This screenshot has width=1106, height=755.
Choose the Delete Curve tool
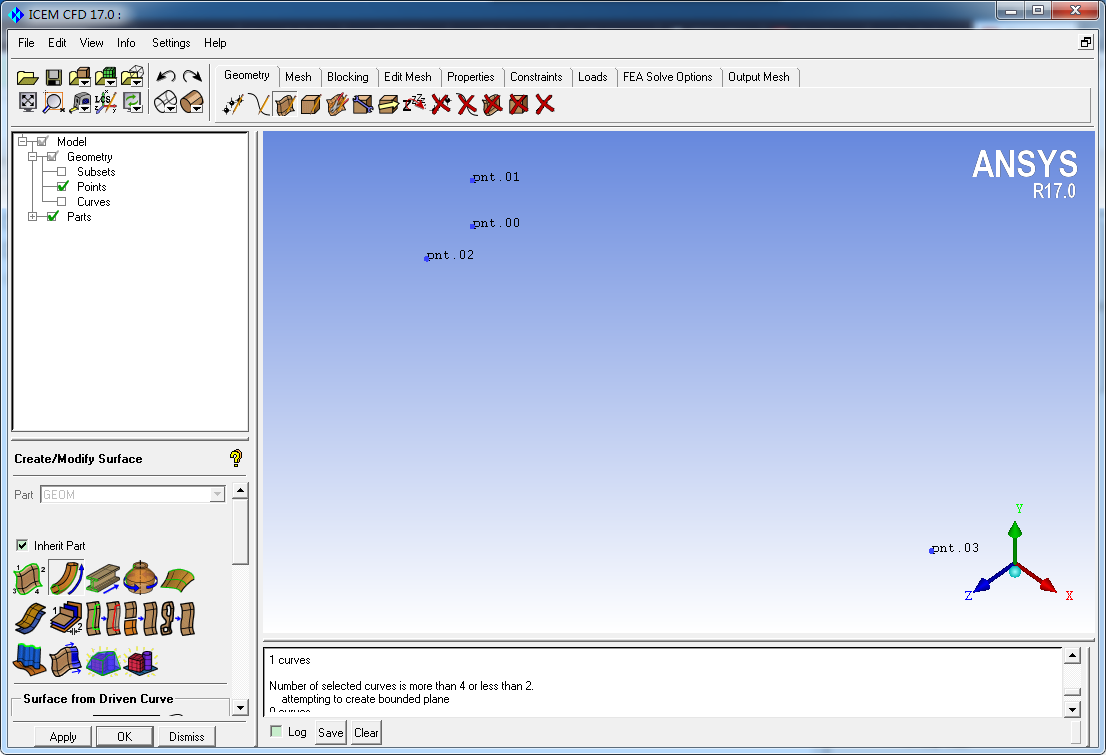466,105
